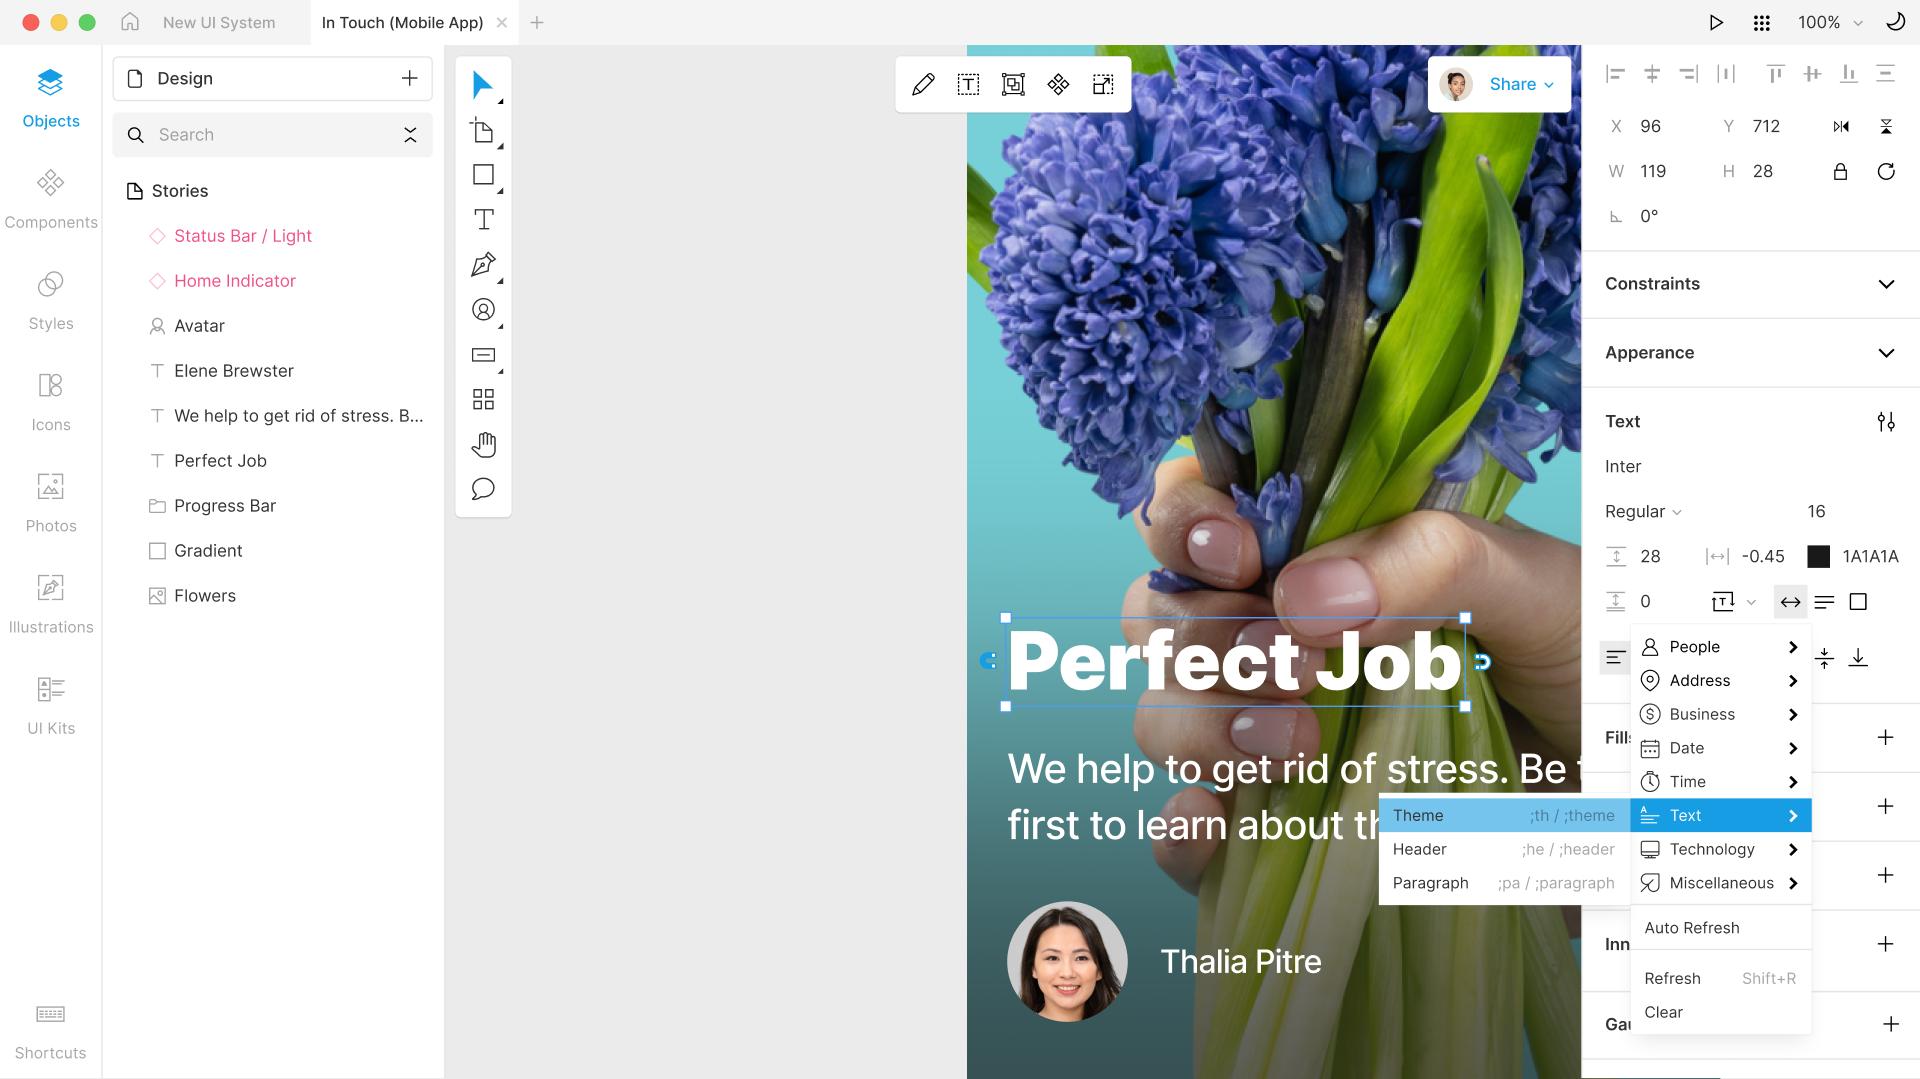Open the Components sidebar panel

coord(51,199)
